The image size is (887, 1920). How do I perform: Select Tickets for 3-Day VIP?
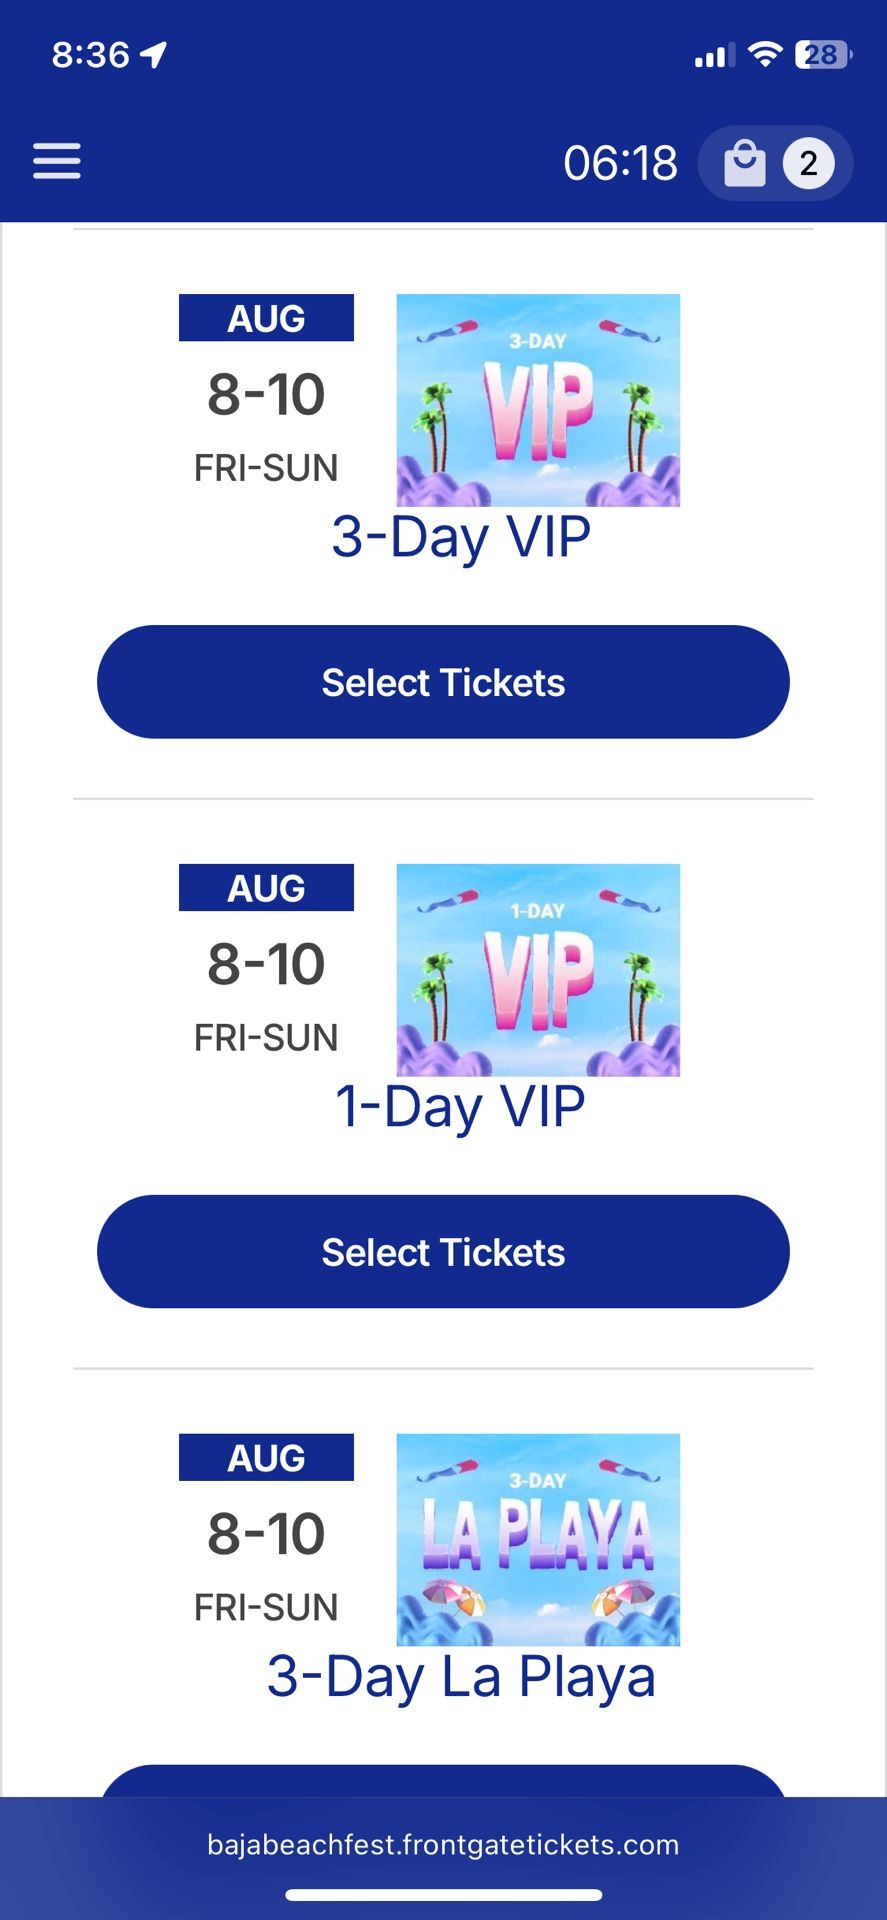pos(443,682)
